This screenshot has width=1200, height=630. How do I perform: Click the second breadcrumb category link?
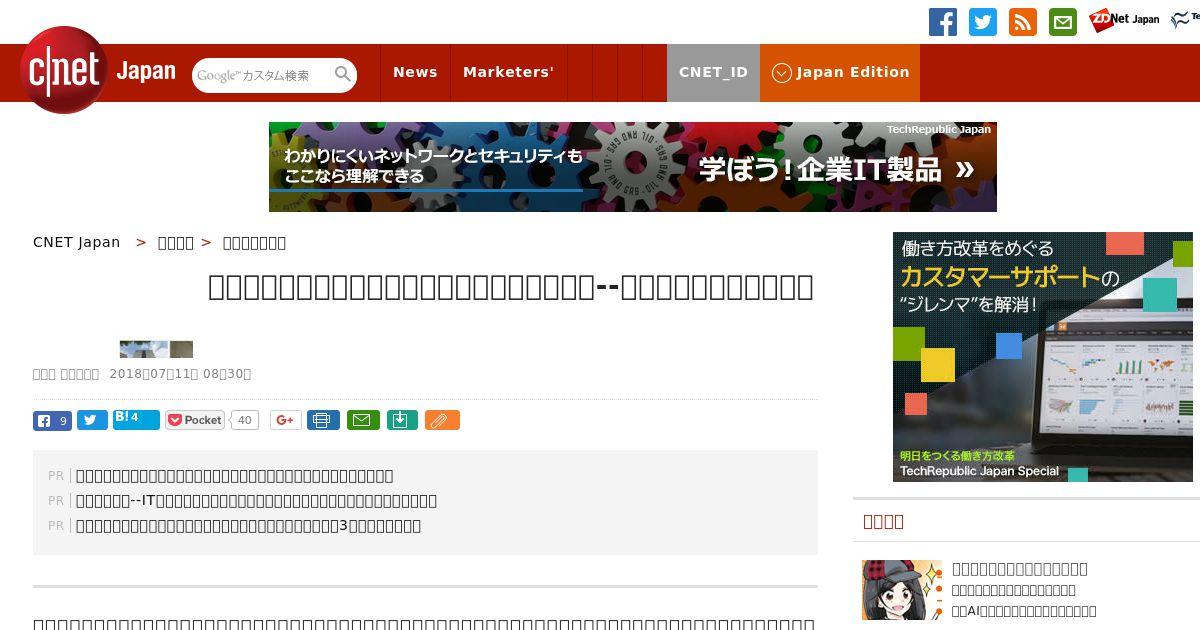point(176,242)
